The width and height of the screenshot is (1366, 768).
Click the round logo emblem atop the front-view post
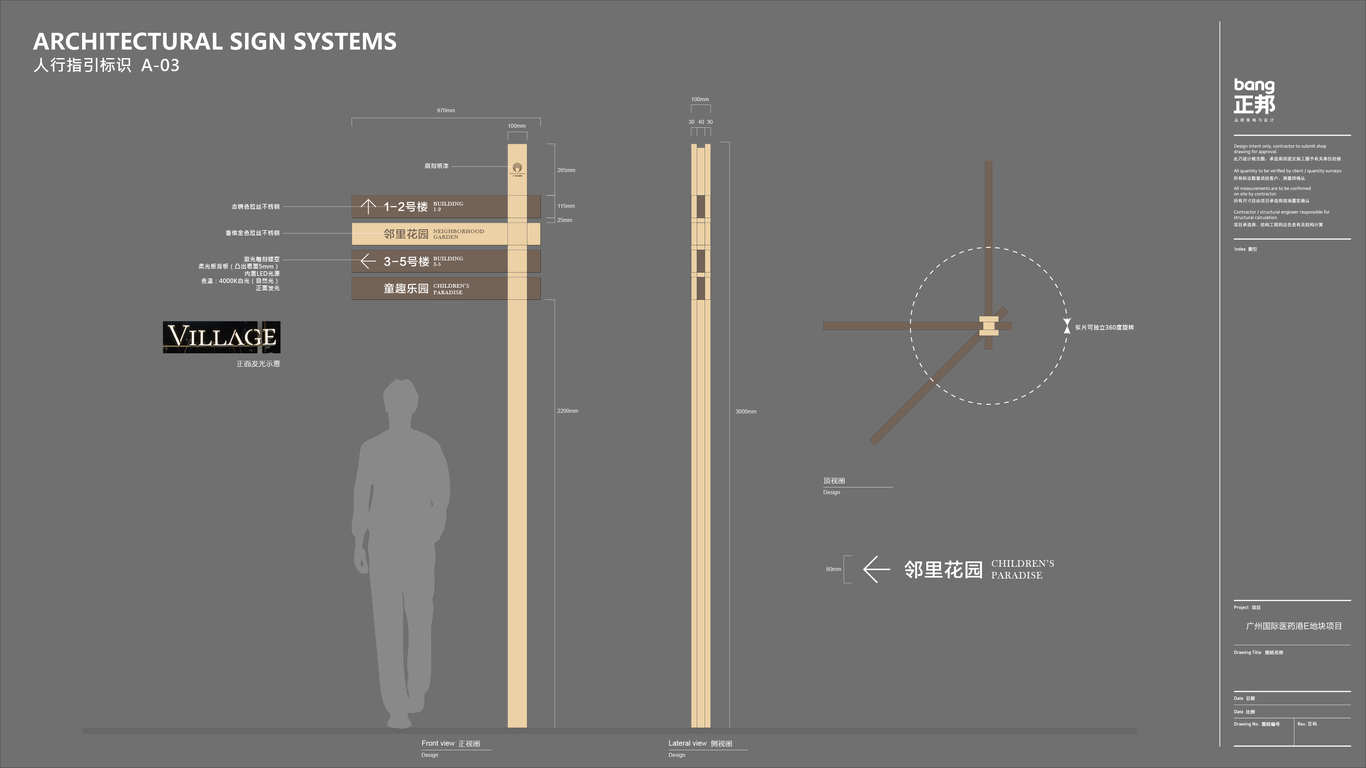point(517,168)
